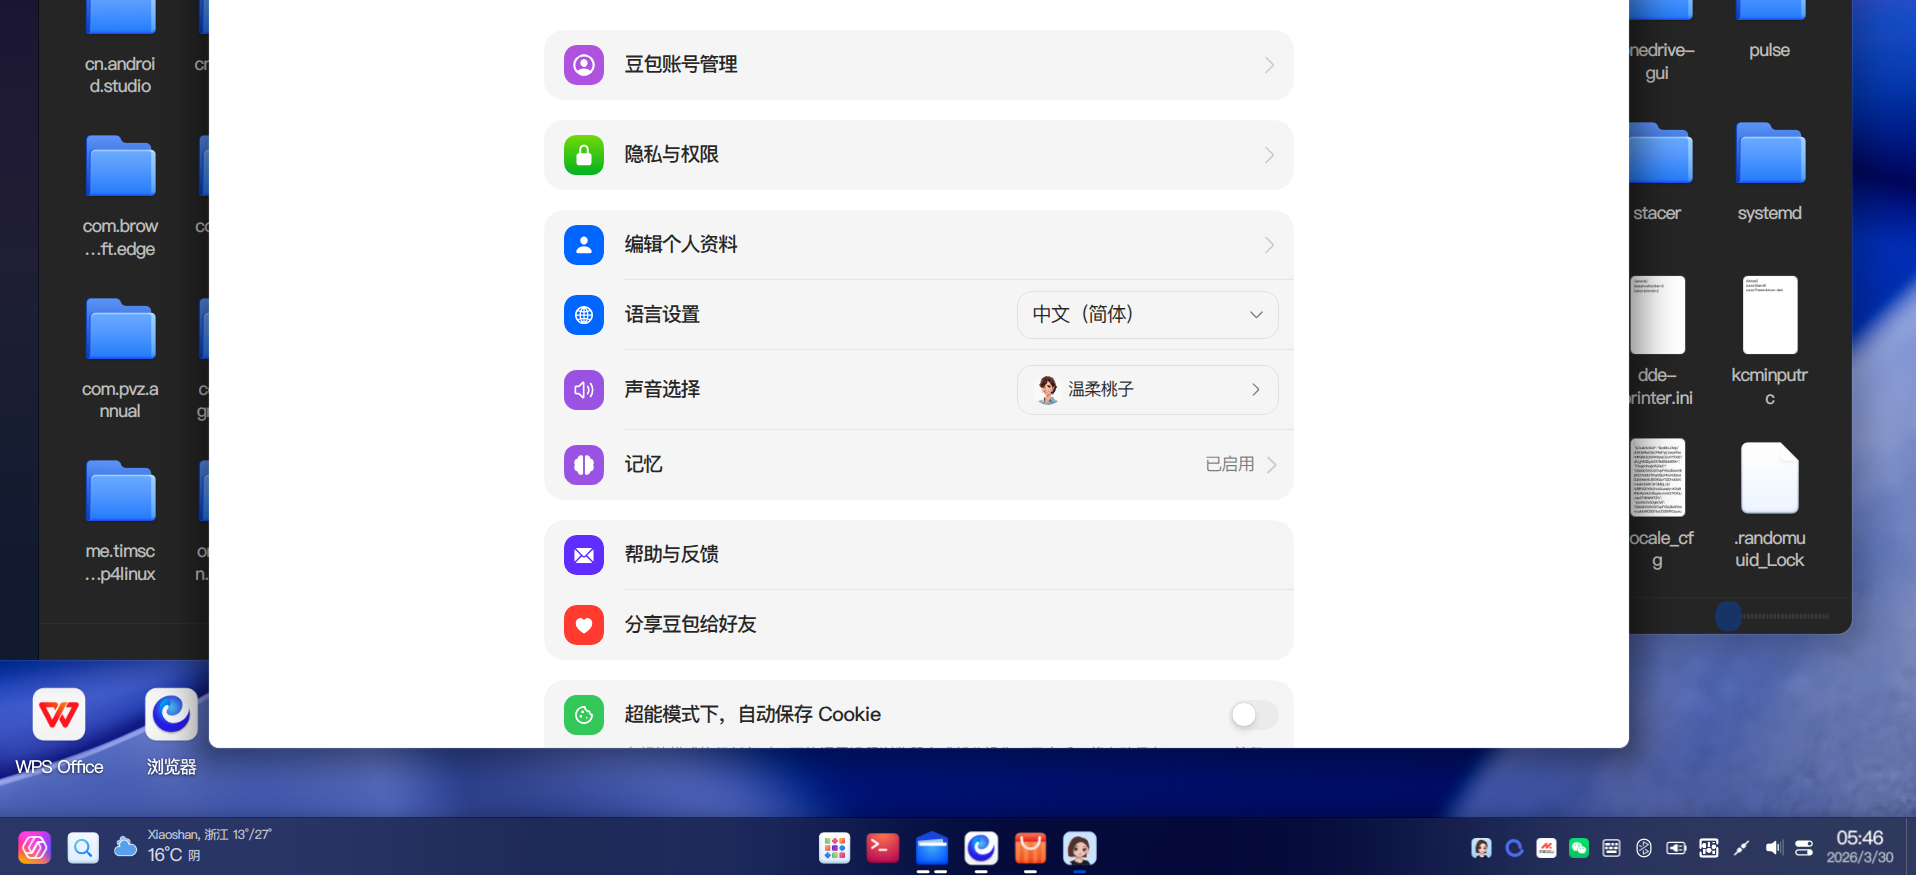Click the purple 豆包账号管理 account icon
Image resolution: width=1916 pixels, height=875 pixels.
(584, 65)
